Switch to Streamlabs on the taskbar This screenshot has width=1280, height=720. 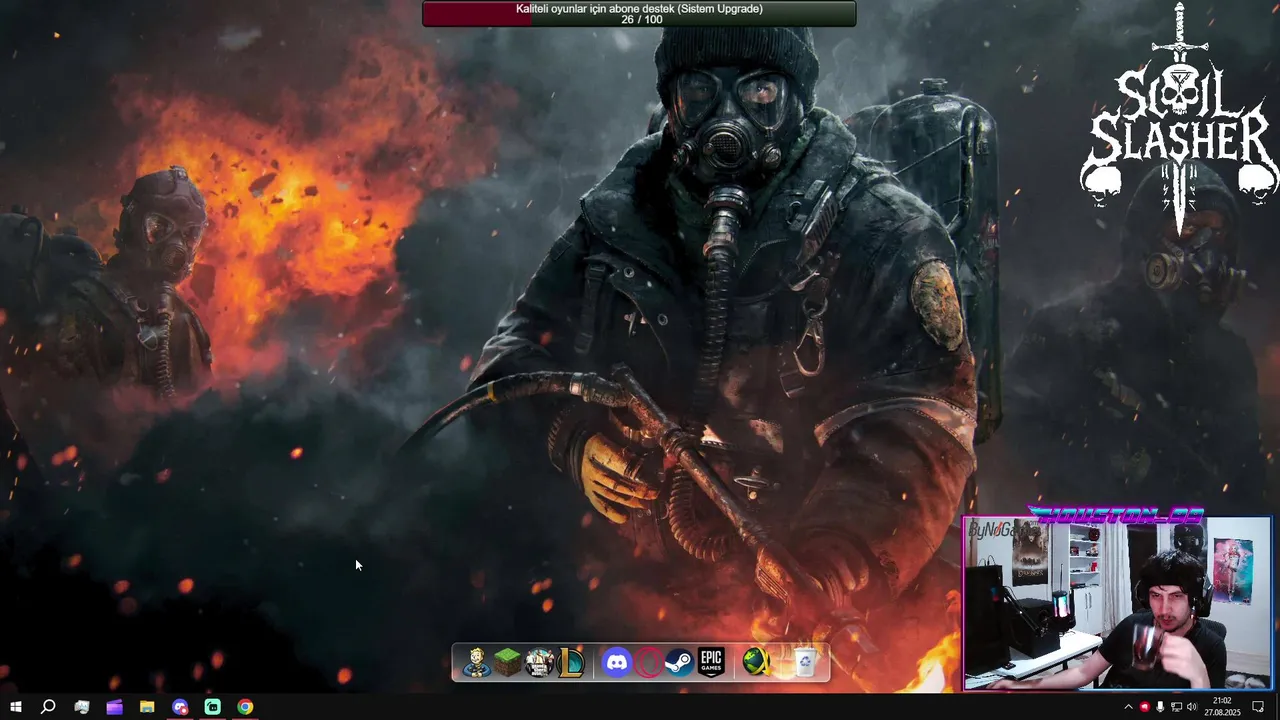click(212, 707)
